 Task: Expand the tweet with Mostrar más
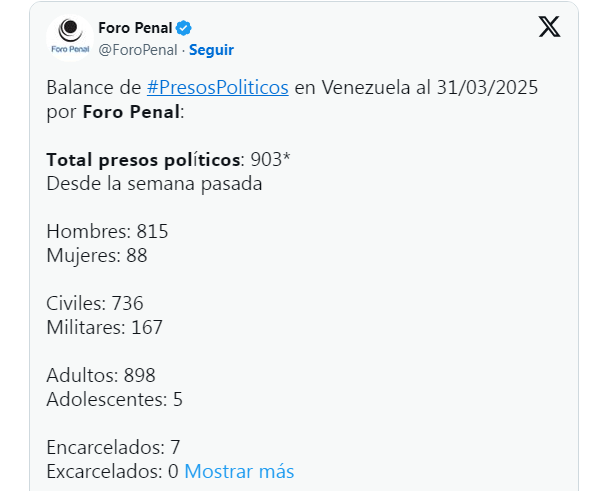click(x=239, y=471)
